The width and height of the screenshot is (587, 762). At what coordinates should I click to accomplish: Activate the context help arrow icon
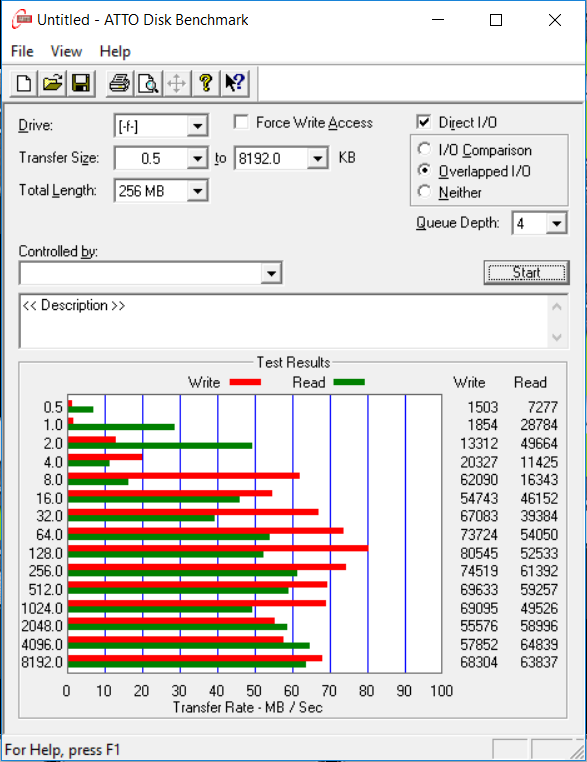click(235, 84)
